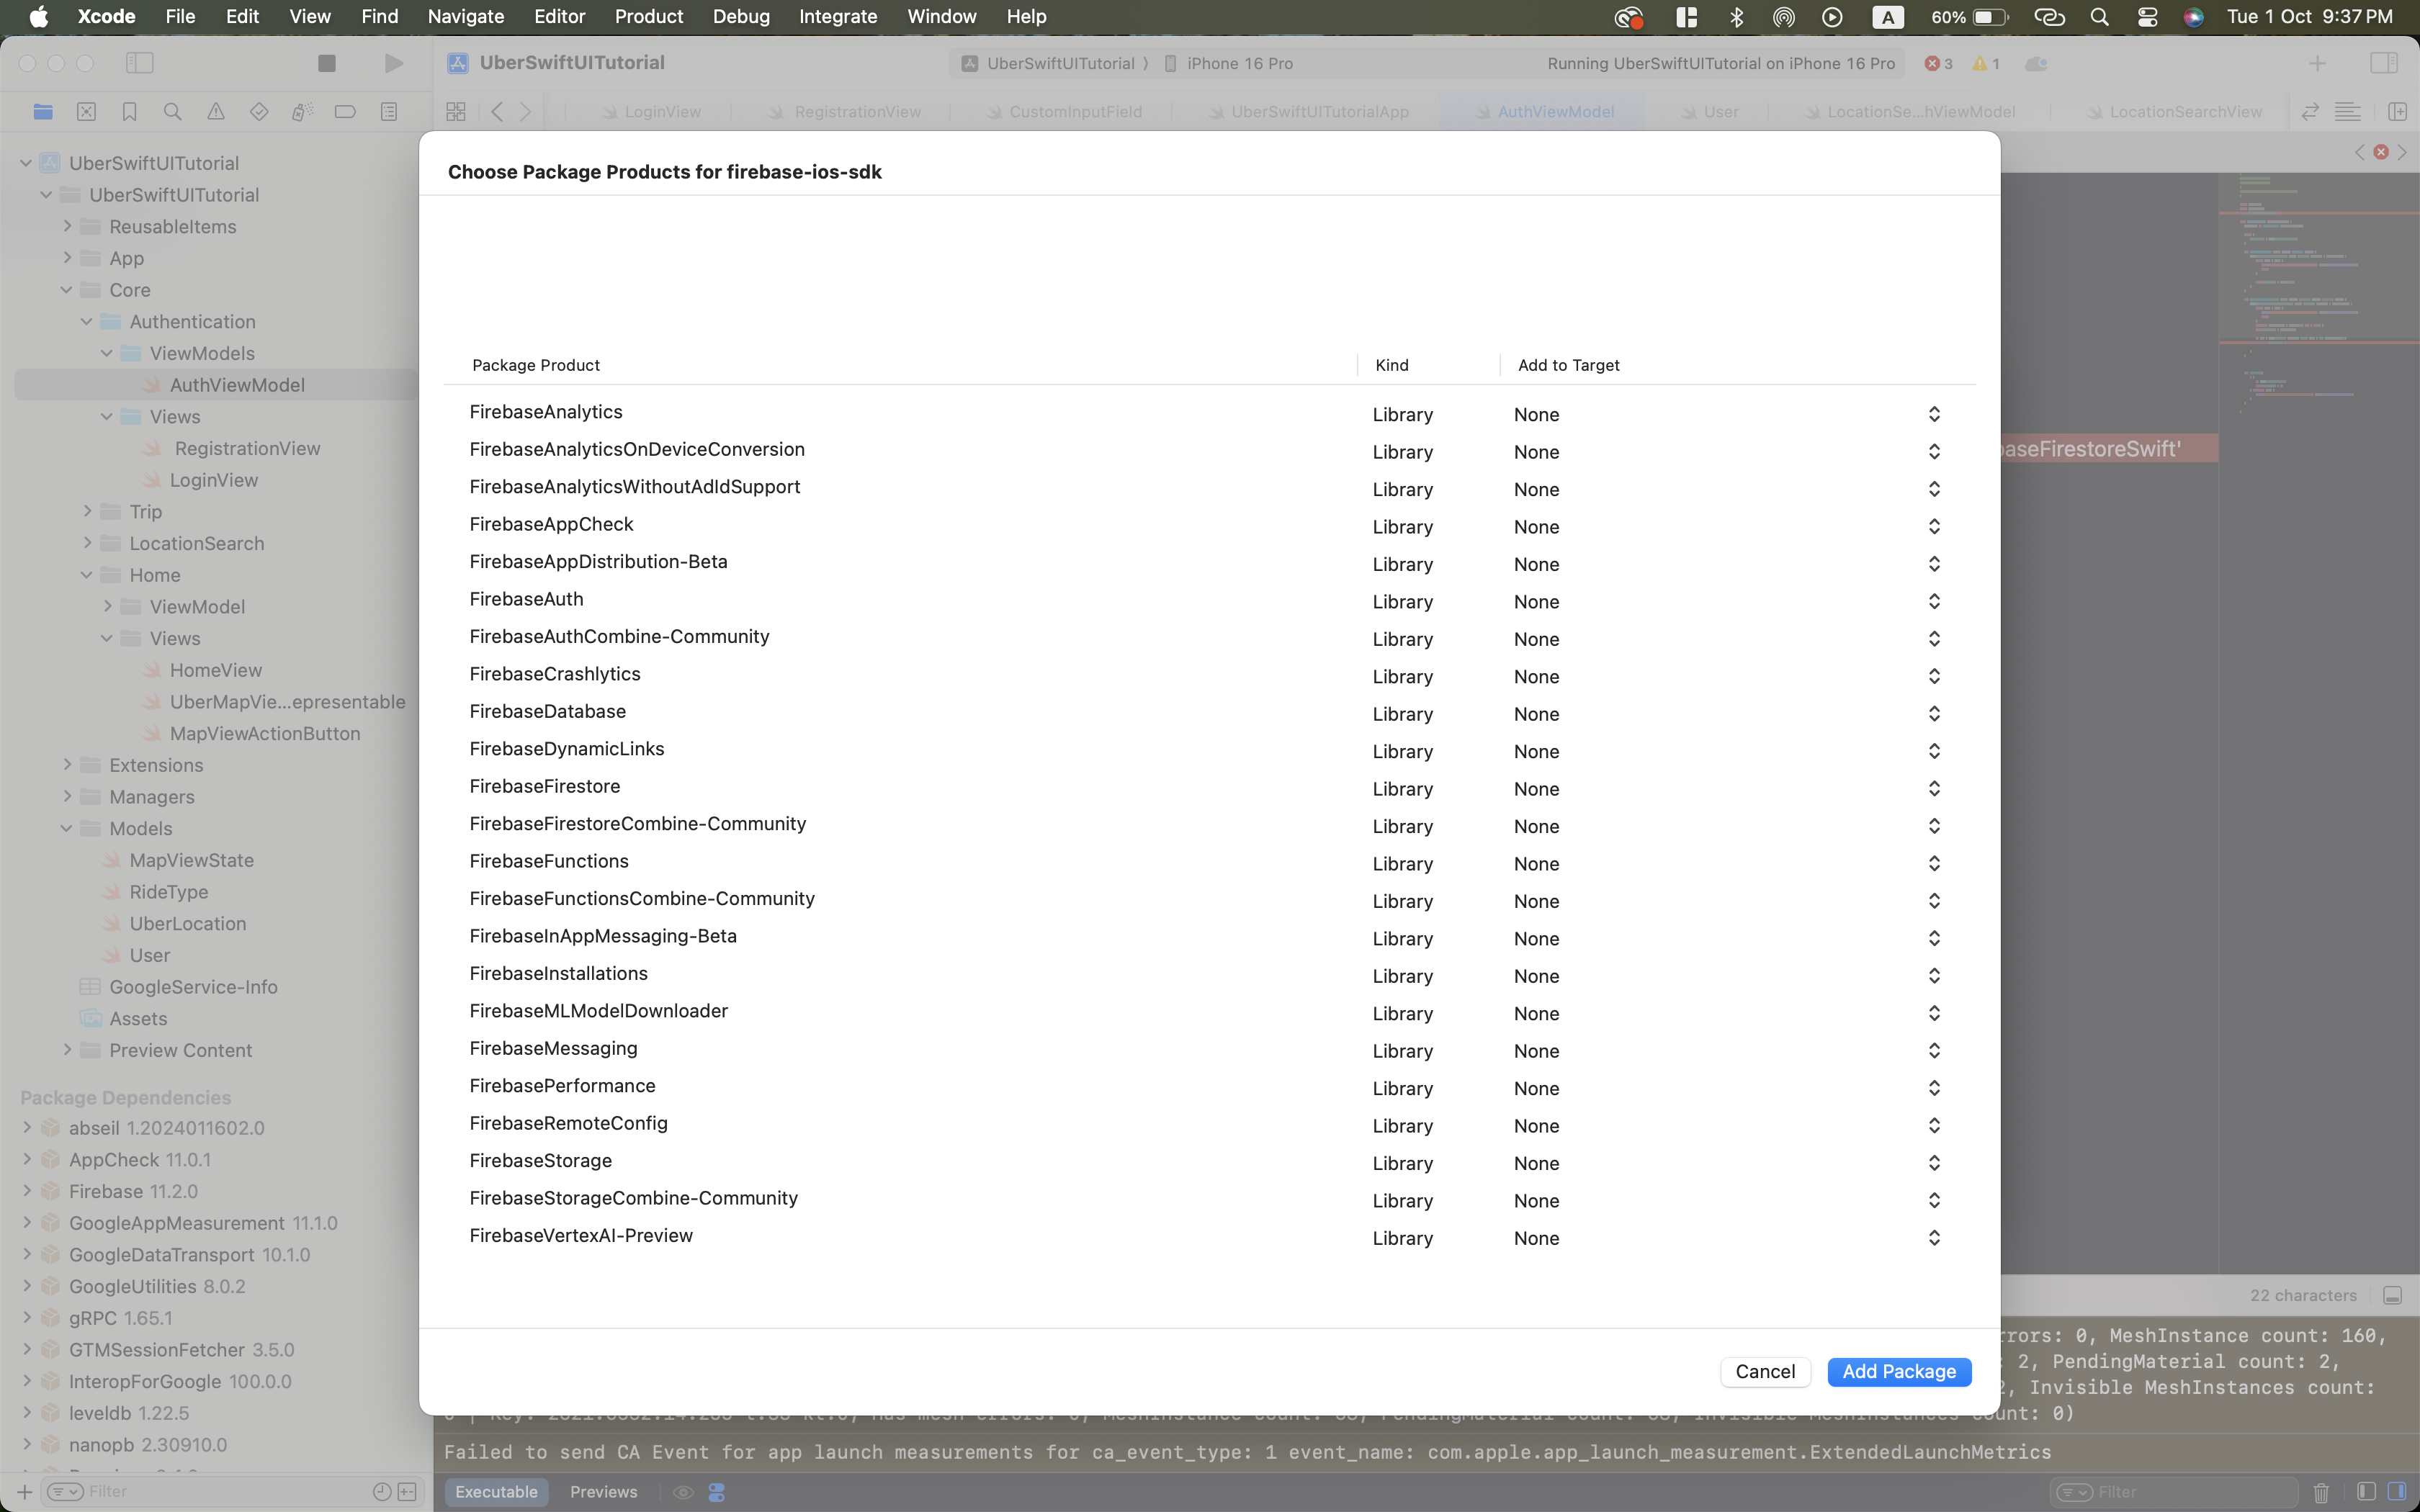
Task: Open the Editor menu
Action: click(559, 17)
